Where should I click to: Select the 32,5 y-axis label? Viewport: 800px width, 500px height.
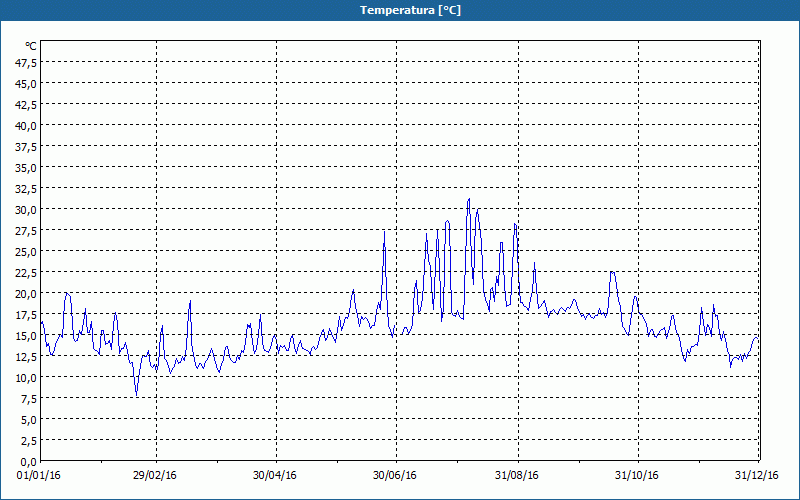click(26, 188)
